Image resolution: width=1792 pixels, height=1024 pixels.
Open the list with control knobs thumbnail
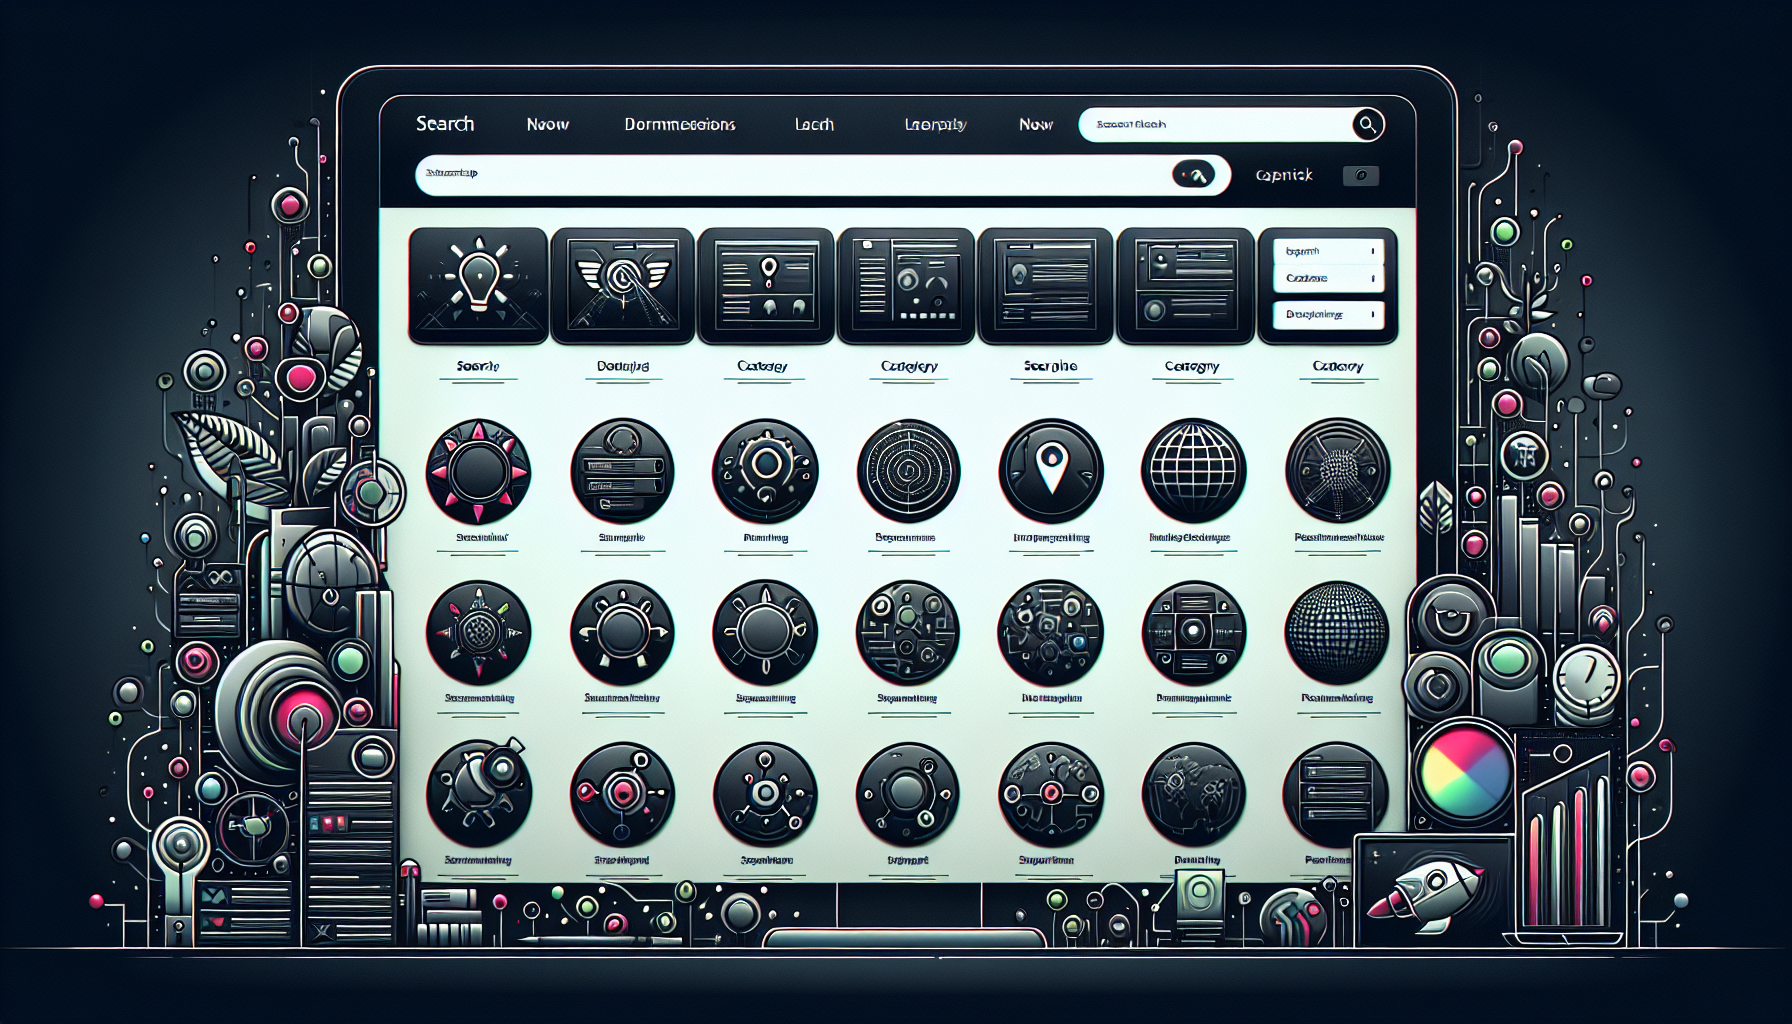906,286
